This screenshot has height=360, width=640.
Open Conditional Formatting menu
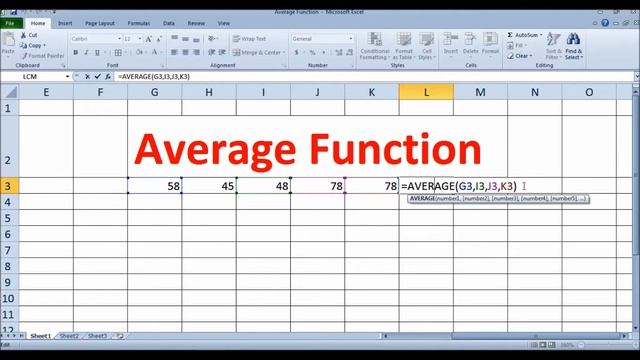[374, 46]
